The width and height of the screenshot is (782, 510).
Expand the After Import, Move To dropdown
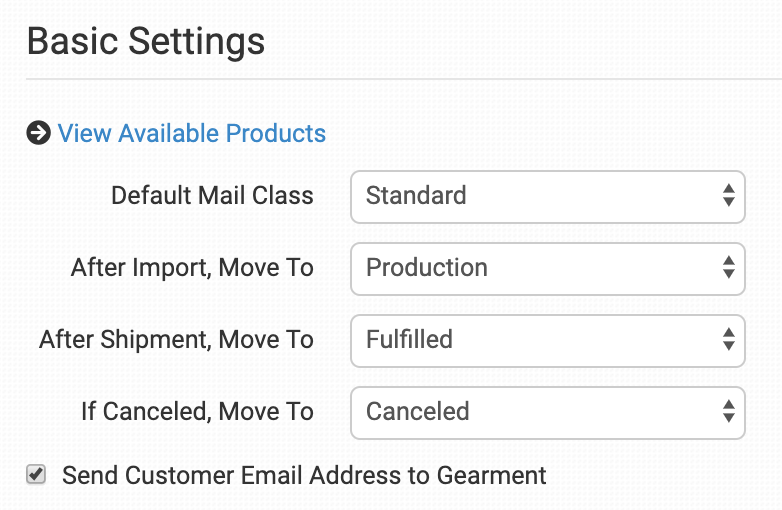click(547, 268)
